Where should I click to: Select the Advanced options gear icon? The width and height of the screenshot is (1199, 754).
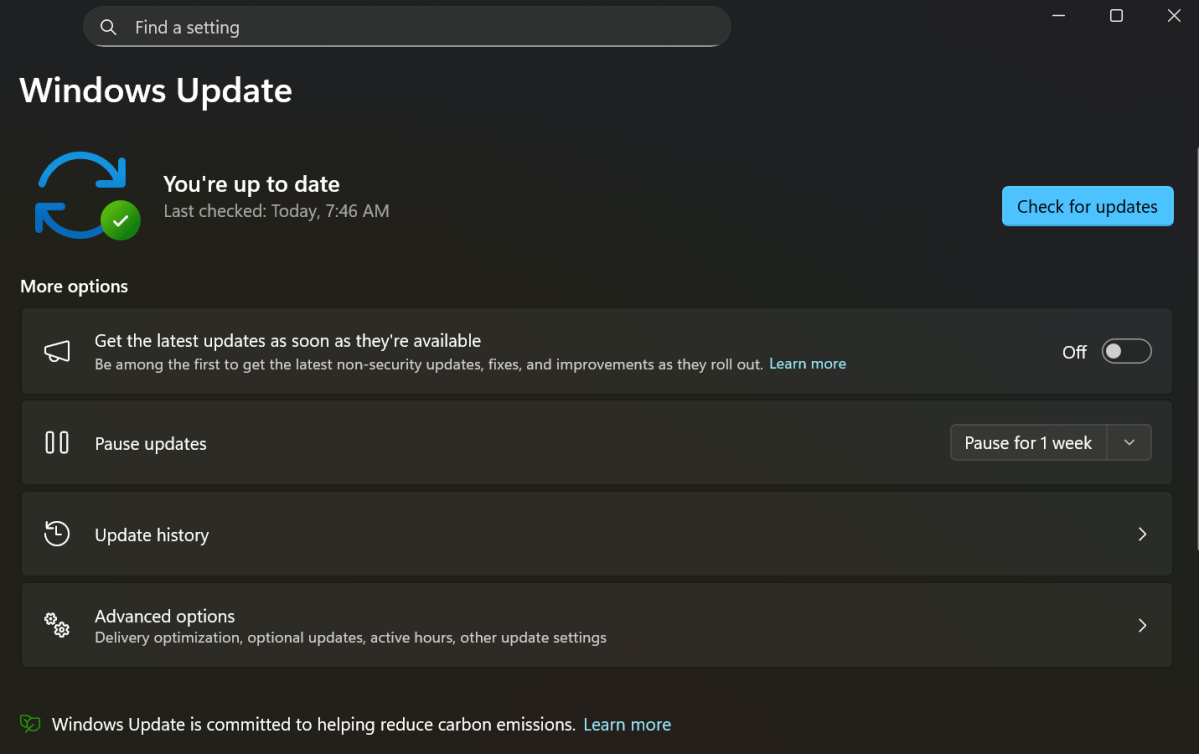pyautogui.click(x=57, y=624)
